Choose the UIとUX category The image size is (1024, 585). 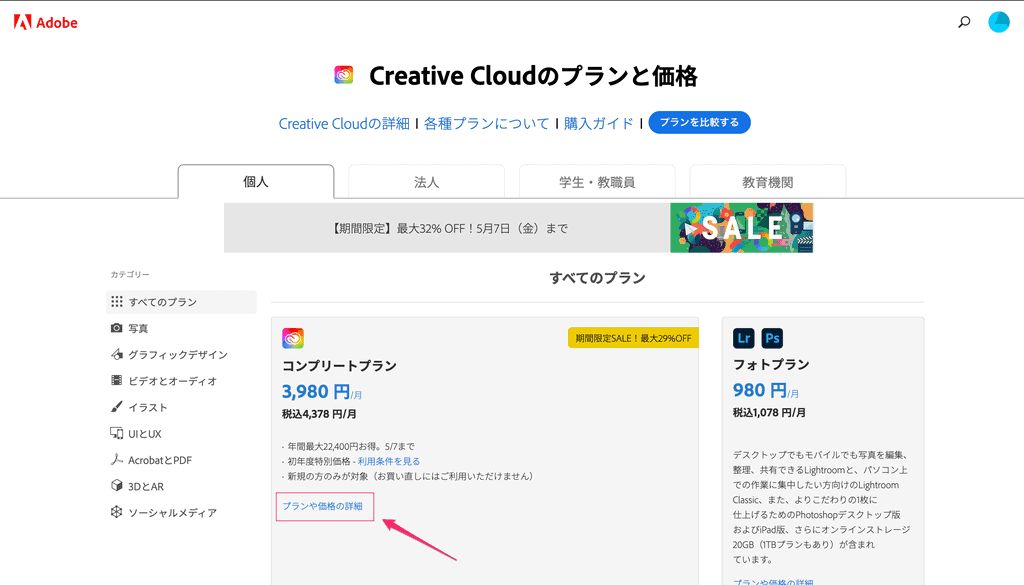pyautogui.click(x=144, y=434)
